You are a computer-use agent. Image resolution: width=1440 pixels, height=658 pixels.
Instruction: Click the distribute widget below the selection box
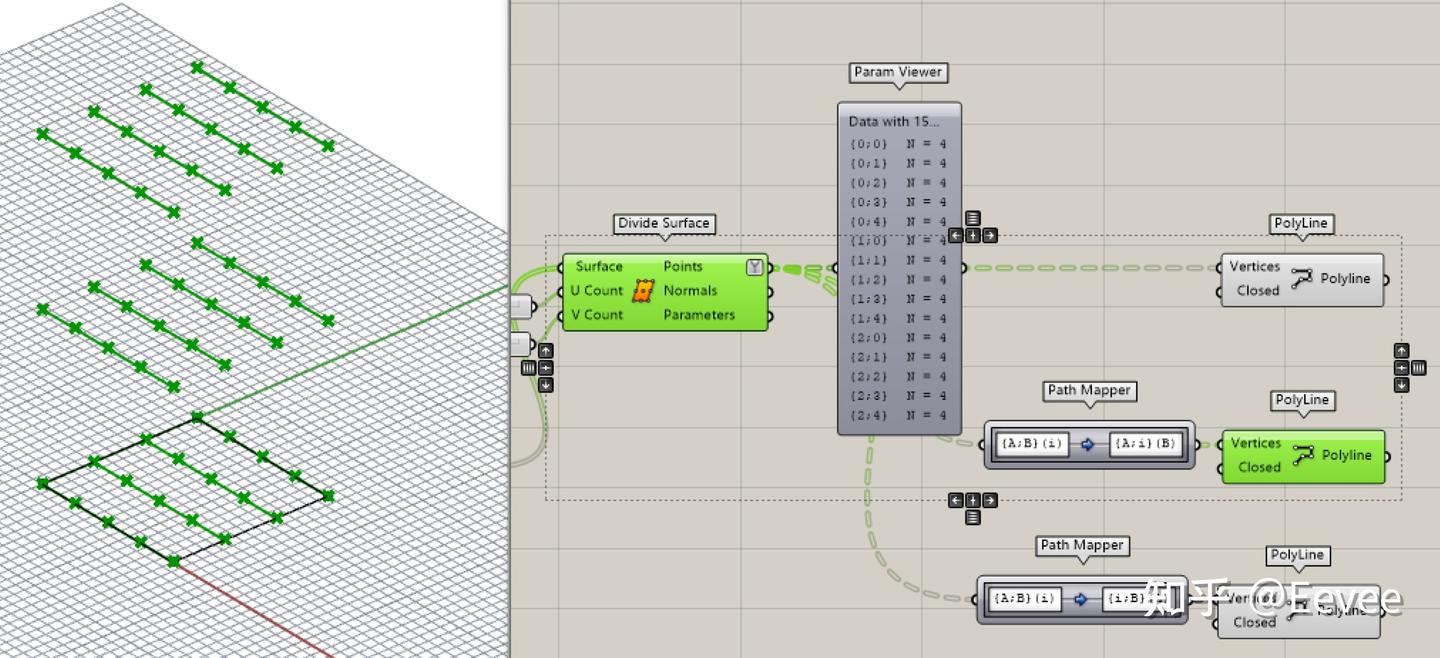click(x=973, y=517)
